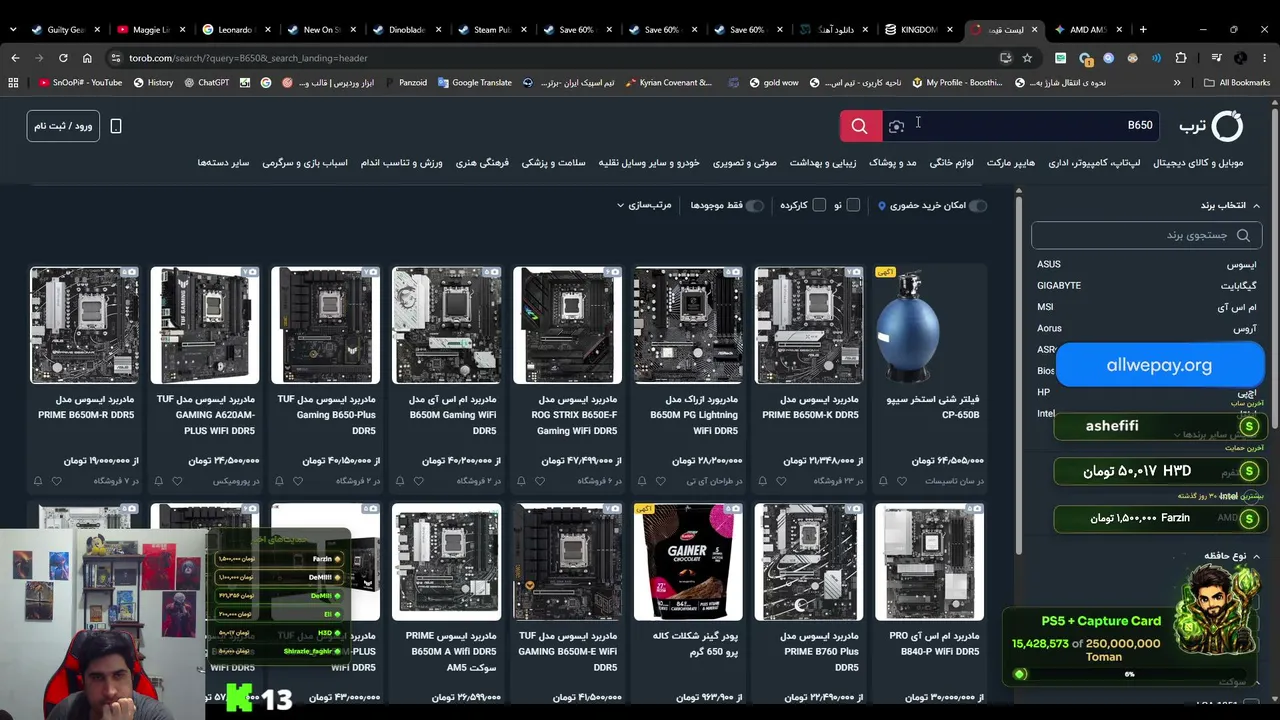1280x720 pixels.
Task: Open home appliances (لوازم خانگی) category
Action: 952,163
